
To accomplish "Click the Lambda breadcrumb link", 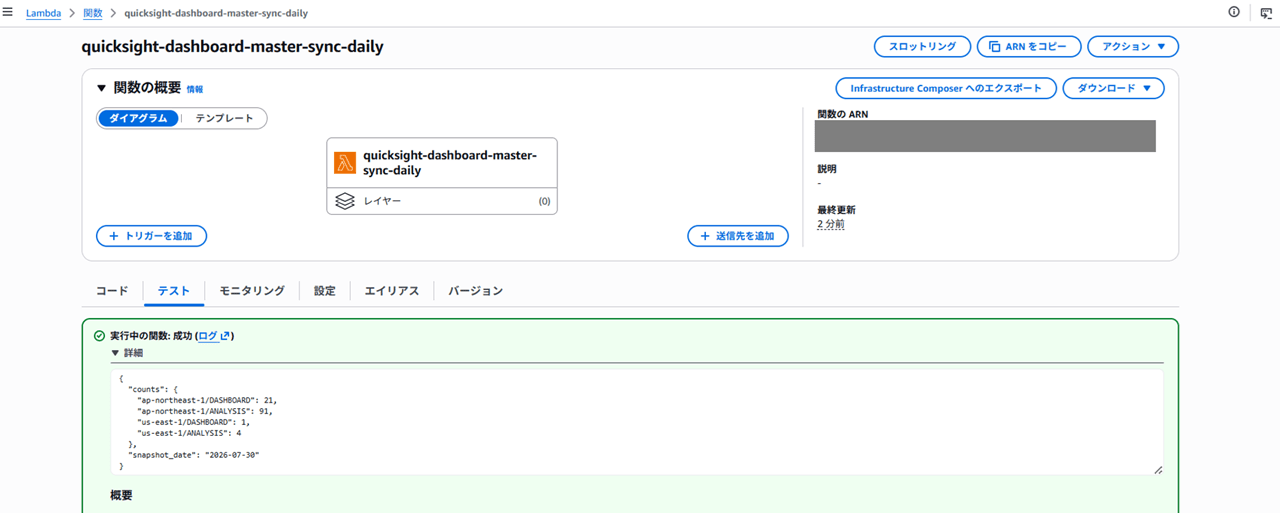I will click(x=43, y=13).
